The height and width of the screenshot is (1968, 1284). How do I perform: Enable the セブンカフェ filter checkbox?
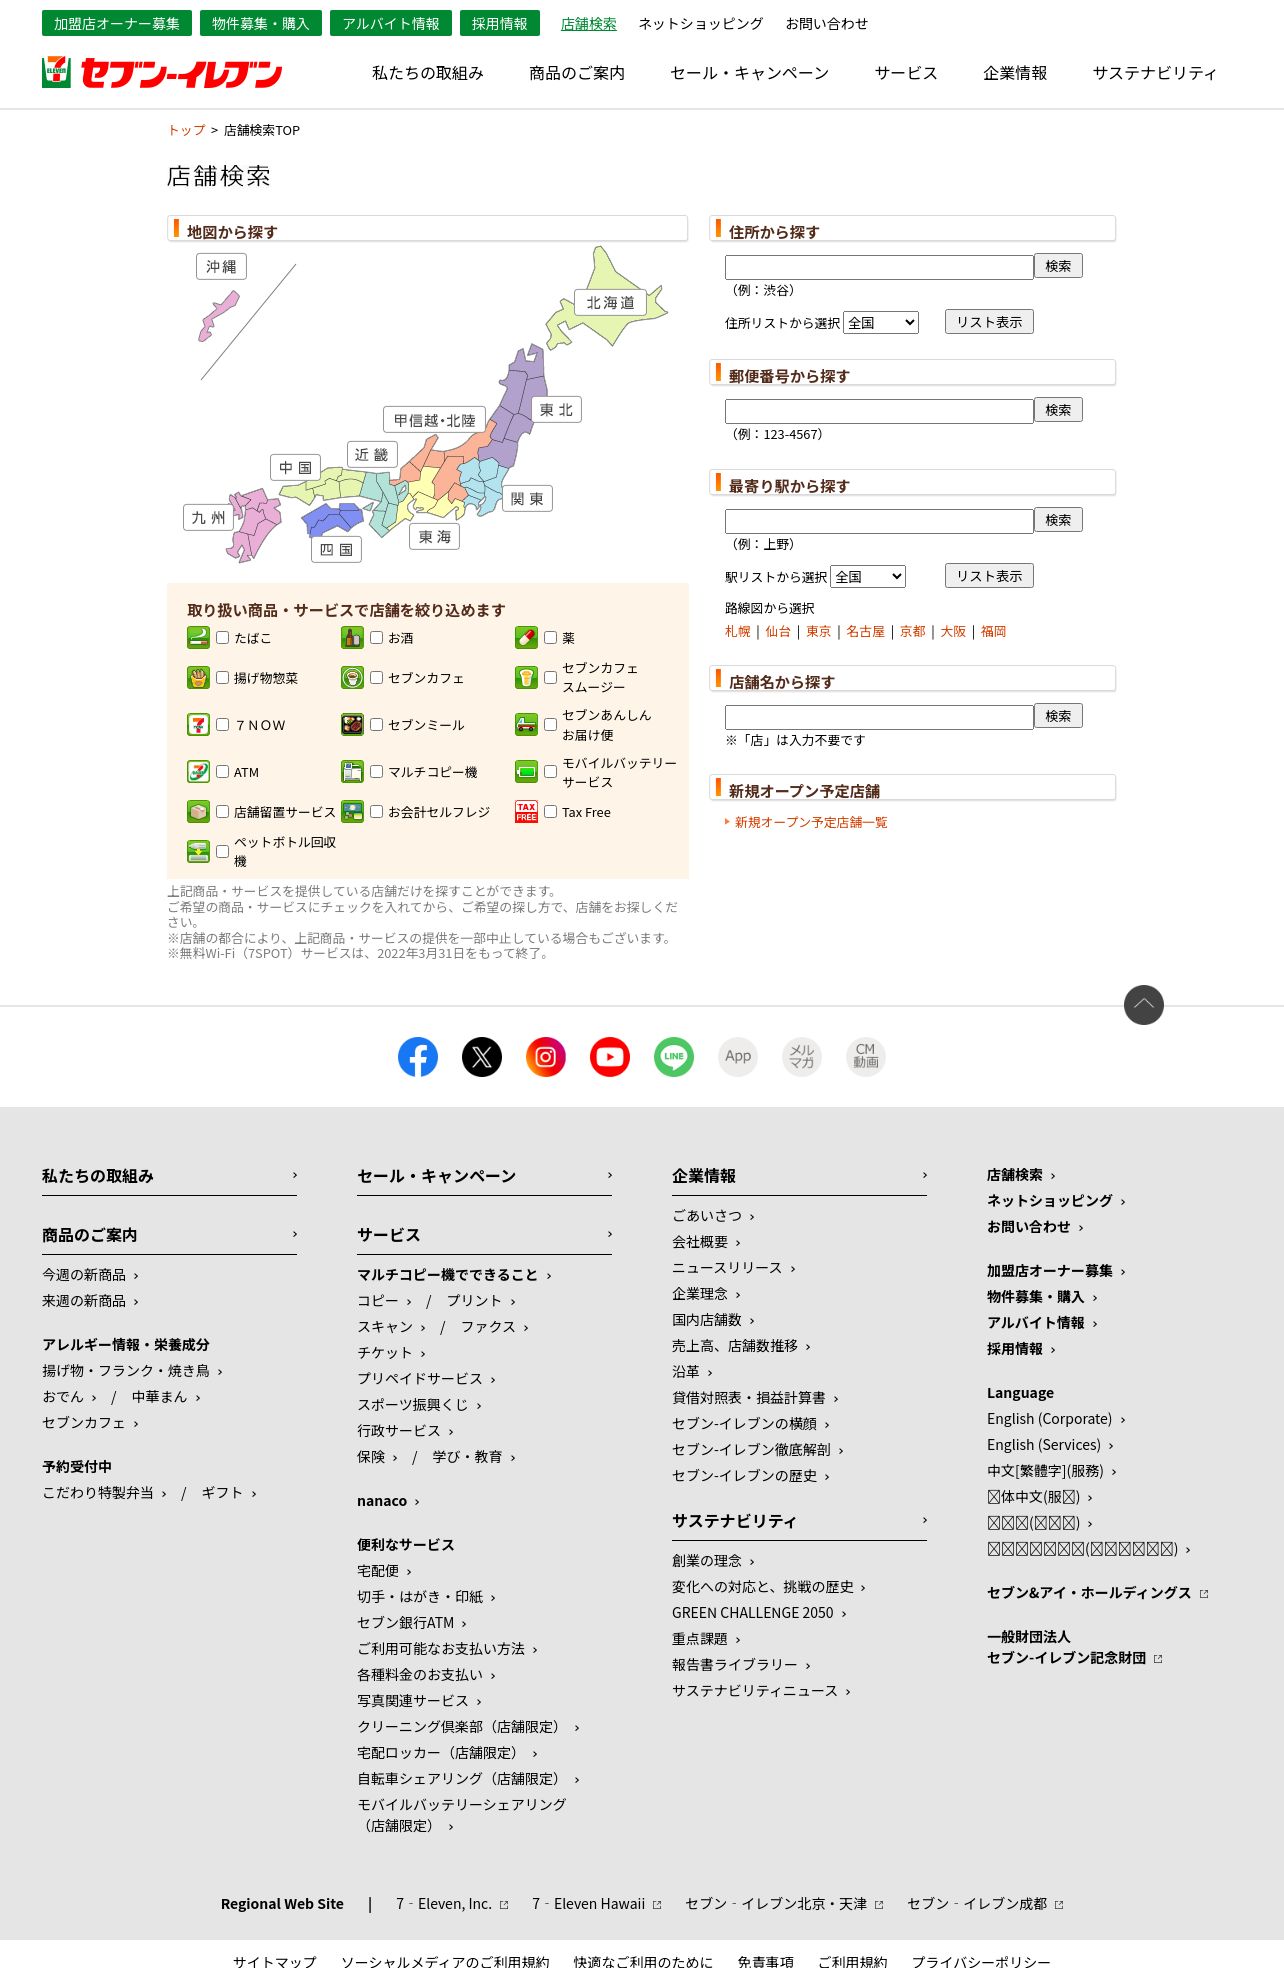point(377,678)
